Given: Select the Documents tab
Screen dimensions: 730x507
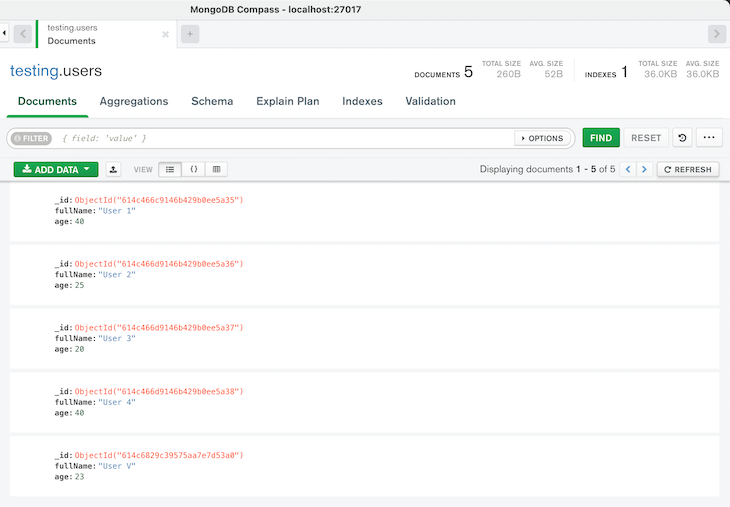Looking at the screenshot, I should [47, 101].
